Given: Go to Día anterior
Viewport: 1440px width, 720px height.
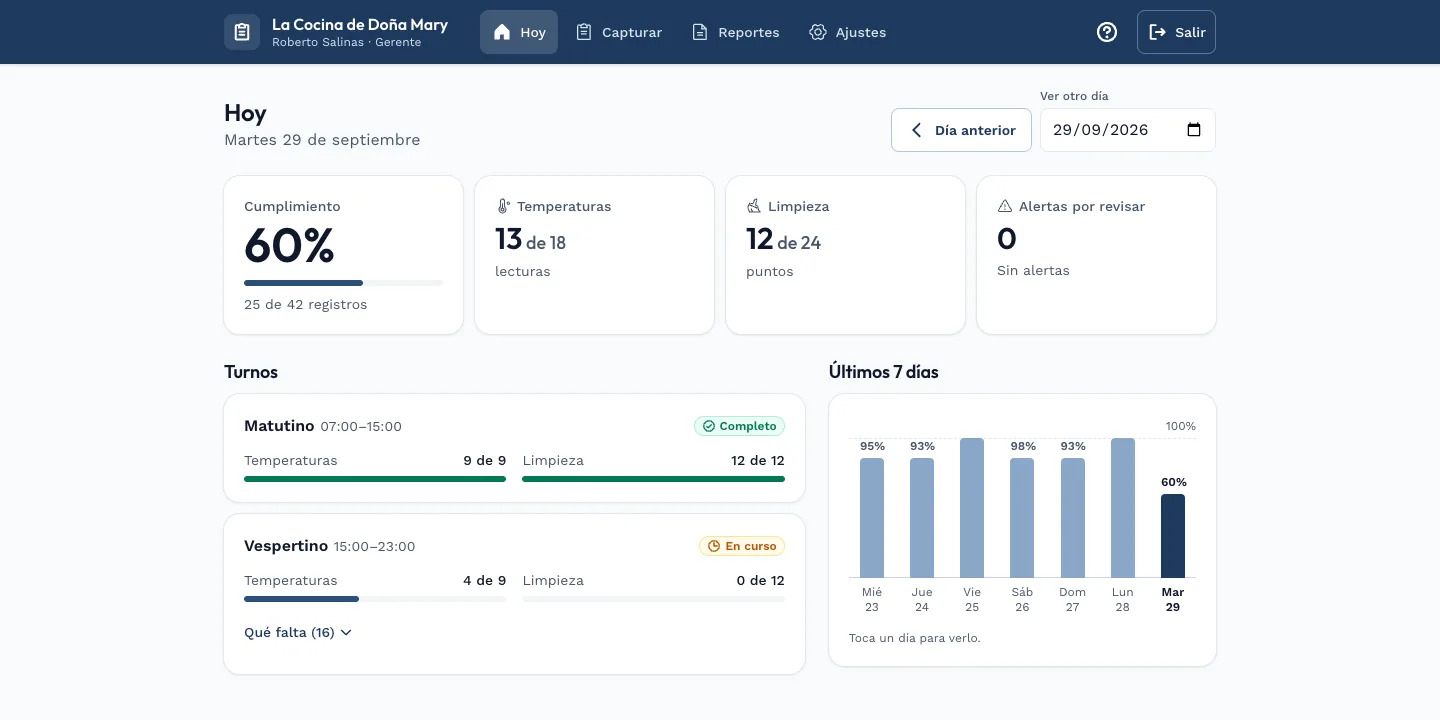Looking at the screenshot, I should point(961,130).
